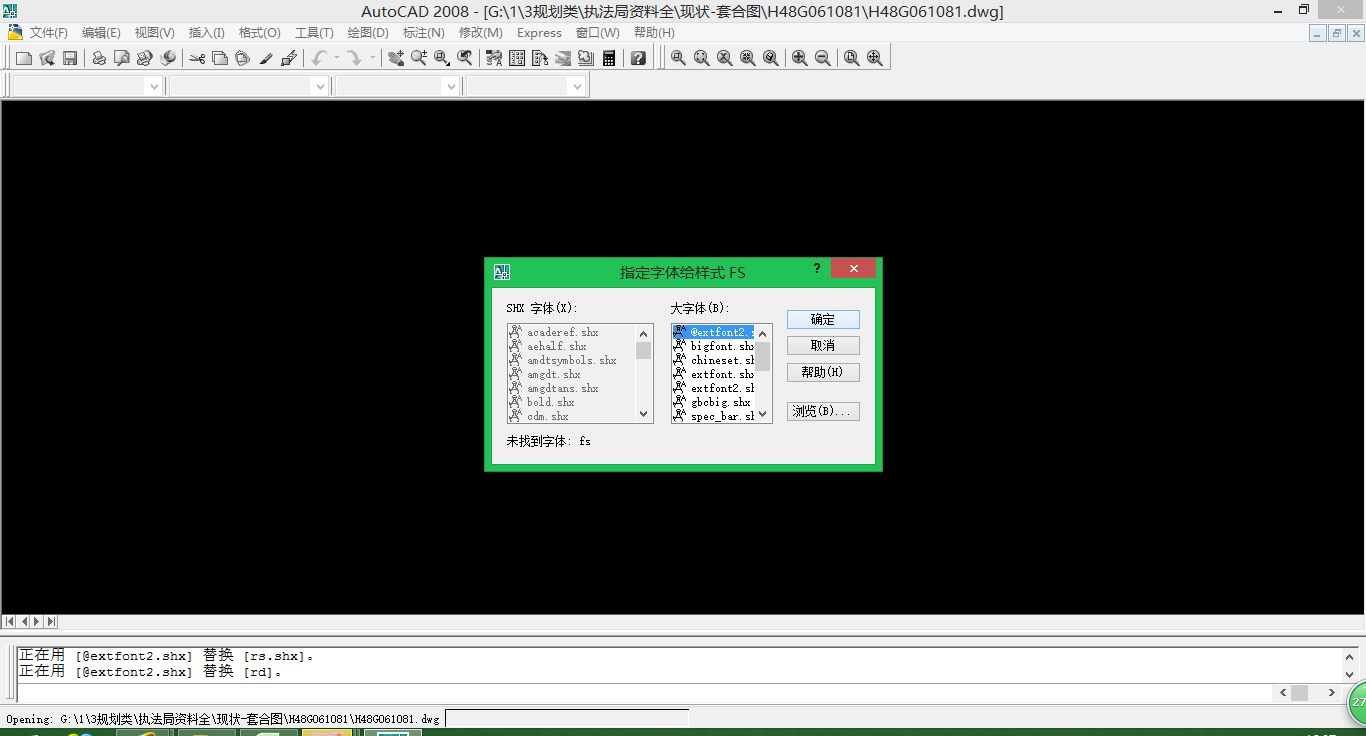Open the 编辑(E) menu
This screenshot has height=736, width=1366.
[101, 33]
